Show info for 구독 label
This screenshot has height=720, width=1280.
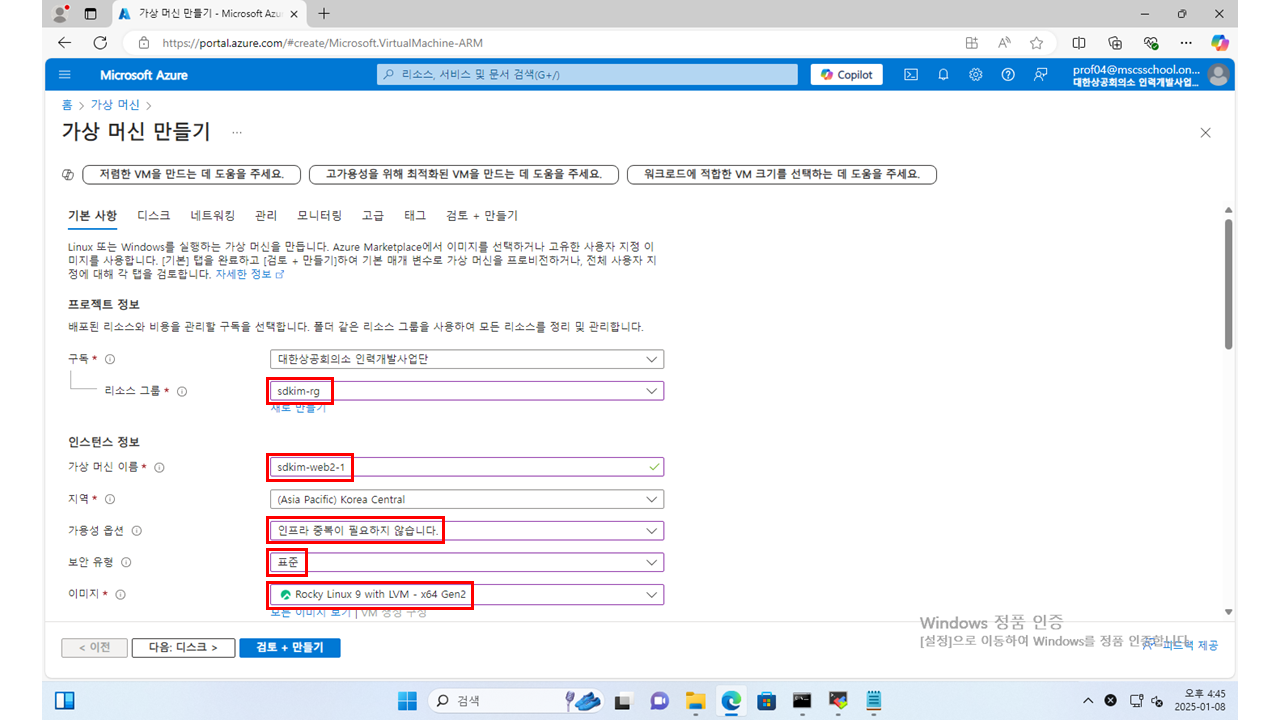(110, 359)
